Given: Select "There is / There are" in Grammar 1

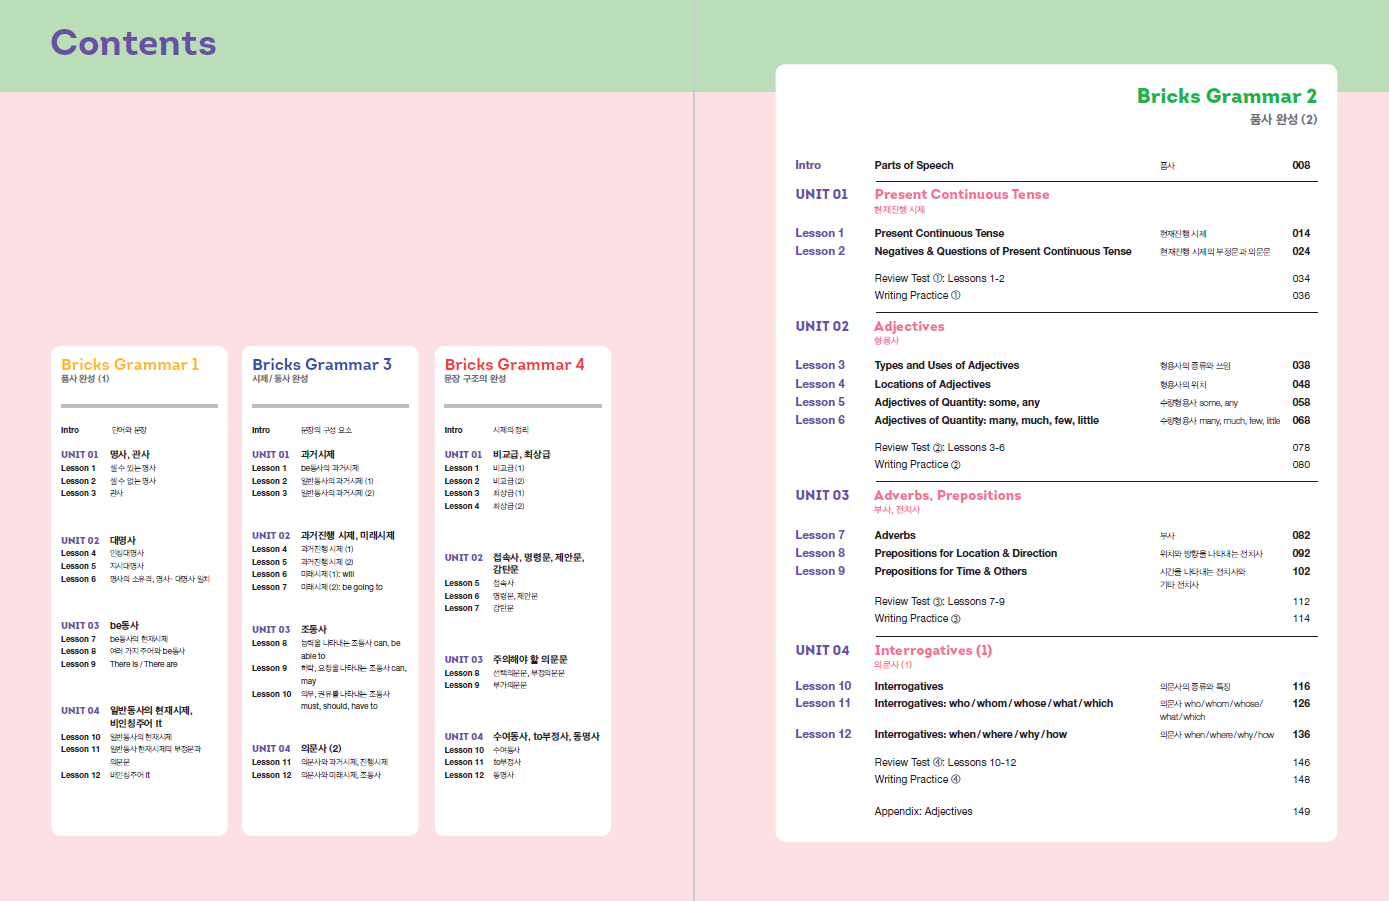Looking at the screenshot, I should [x=144, y=664].
